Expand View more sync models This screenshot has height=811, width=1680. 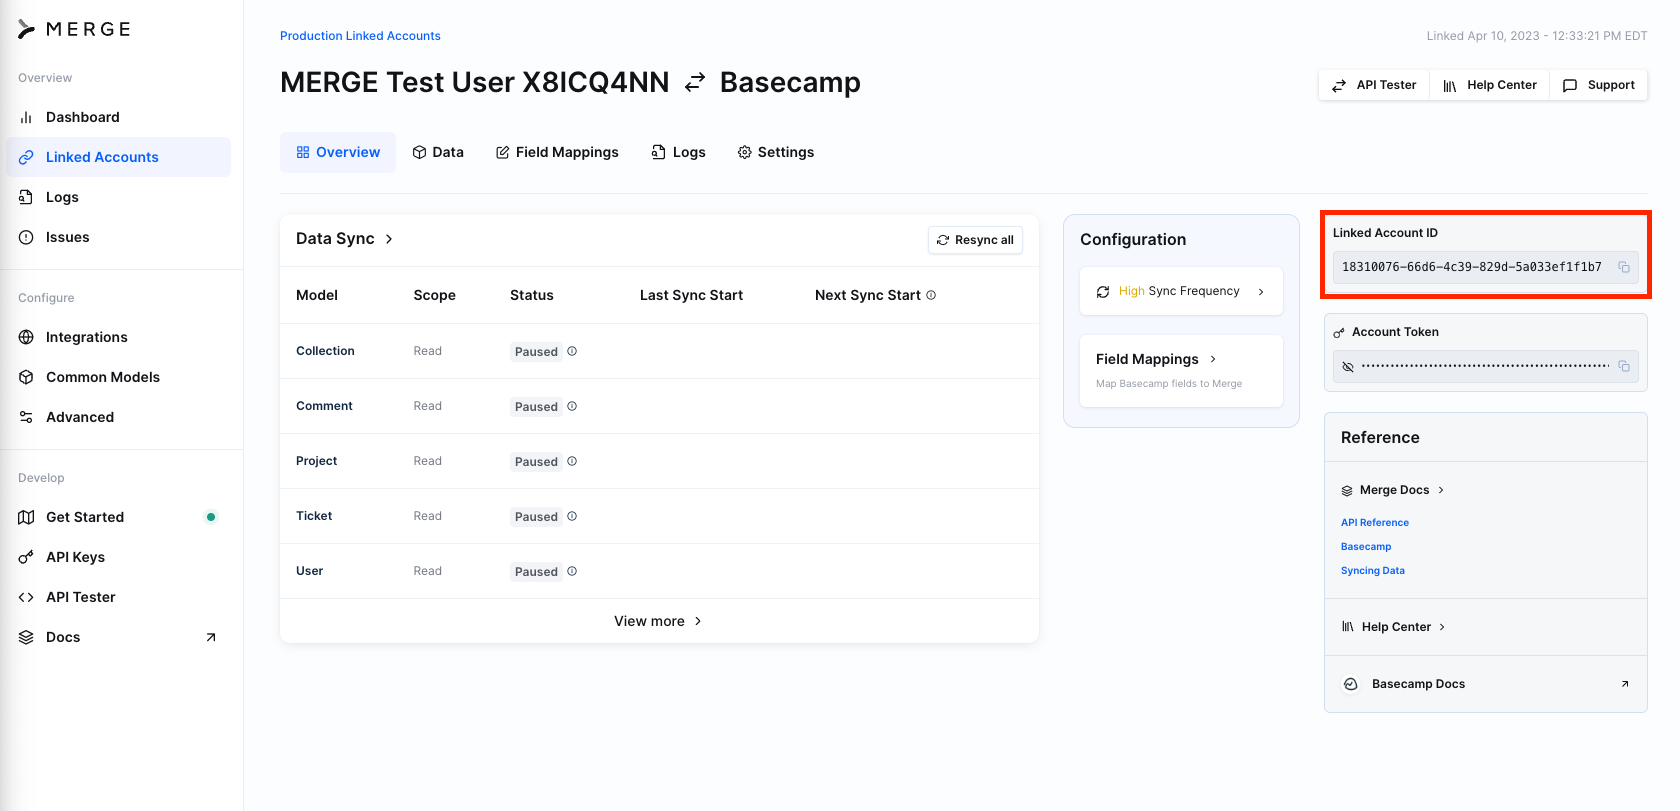658,621
